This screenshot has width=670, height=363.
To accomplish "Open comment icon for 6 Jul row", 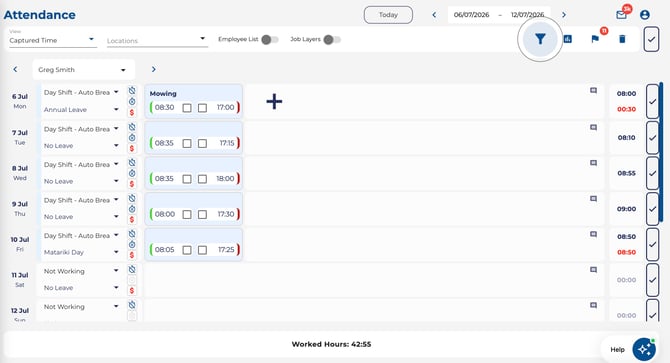I will (x=594, y=91).
